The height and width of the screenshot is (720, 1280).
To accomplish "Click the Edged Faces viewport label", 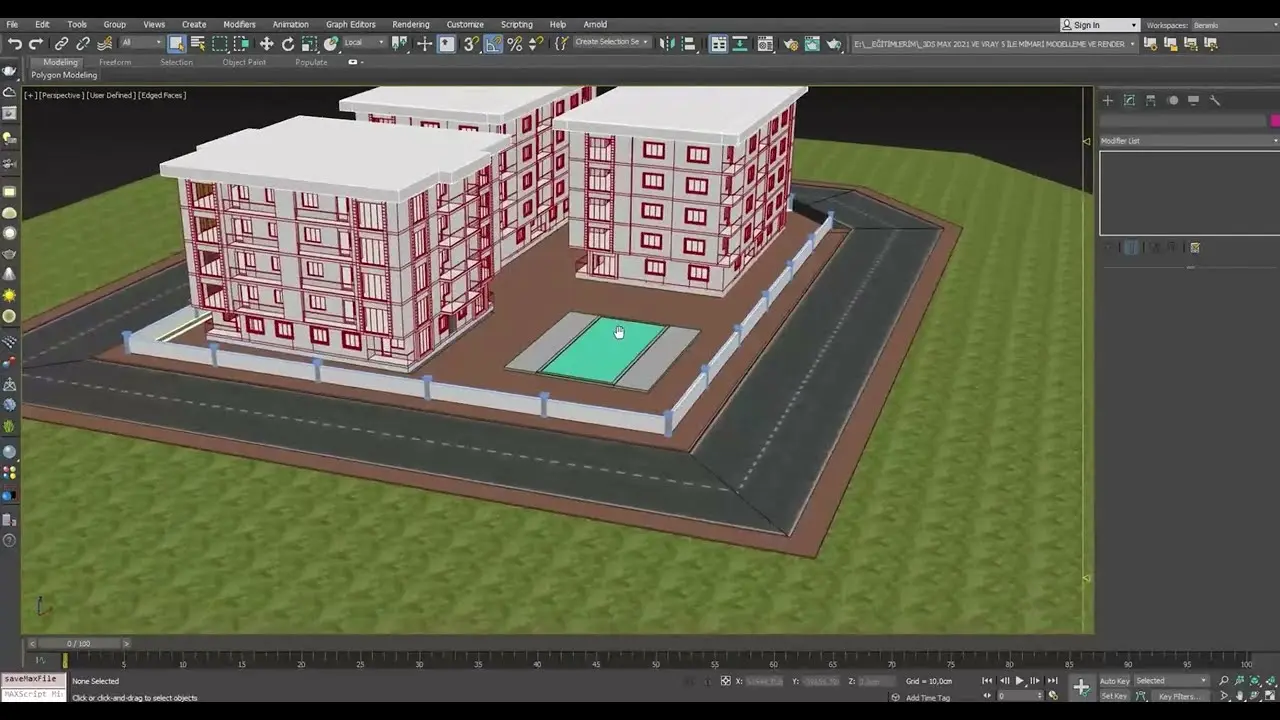I will pyautogui.click(x=162, y=95).
